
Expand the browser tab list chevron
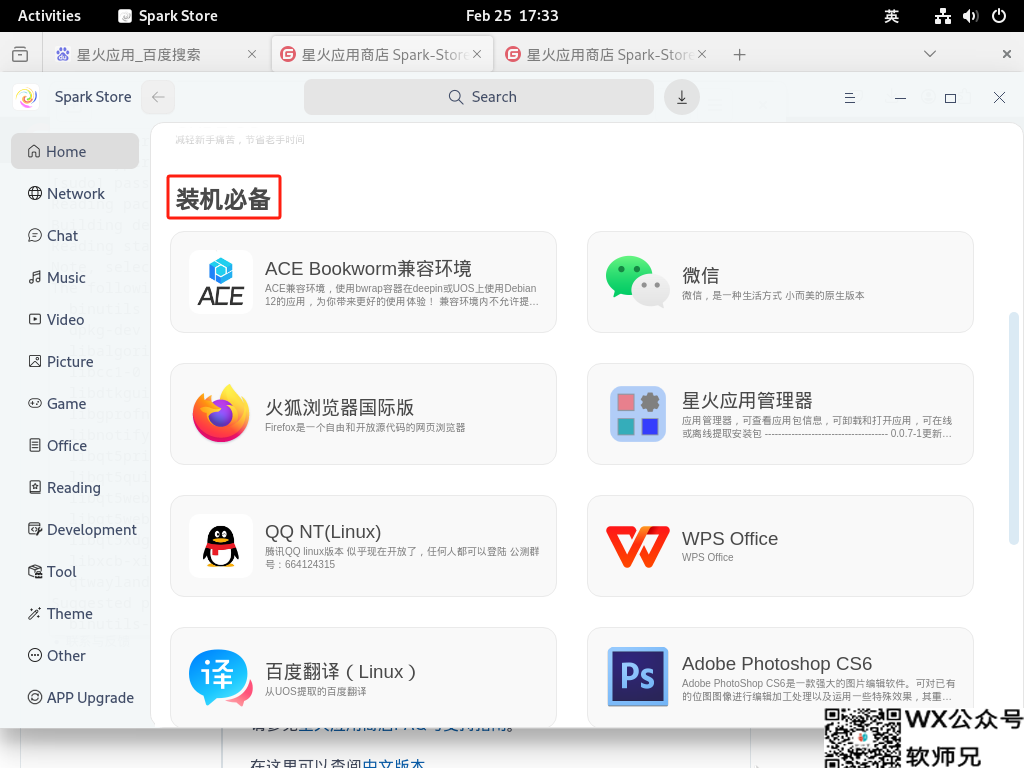click(x=930, y=54)
